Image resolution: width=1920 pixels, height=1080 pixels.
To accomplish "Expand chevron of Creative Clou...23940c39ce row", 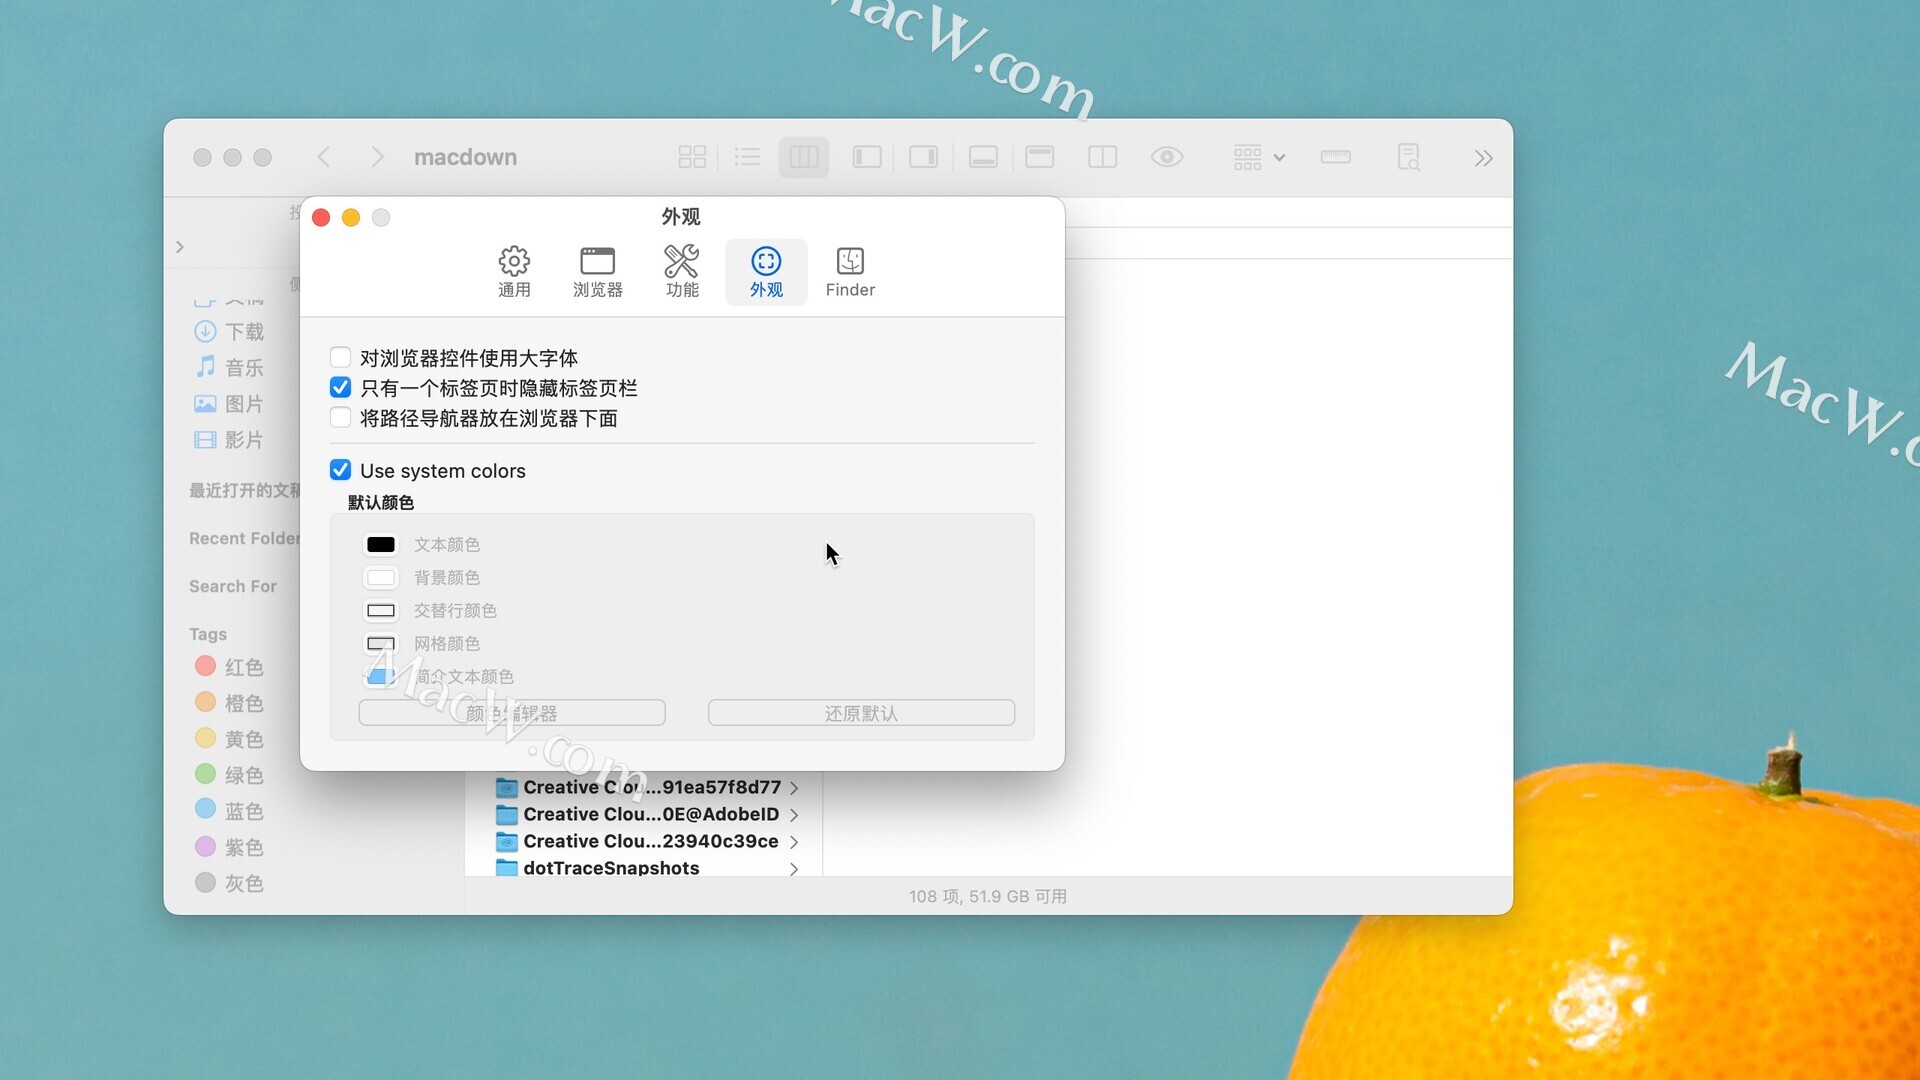I will pyautogui.click(x=794, y=842).
